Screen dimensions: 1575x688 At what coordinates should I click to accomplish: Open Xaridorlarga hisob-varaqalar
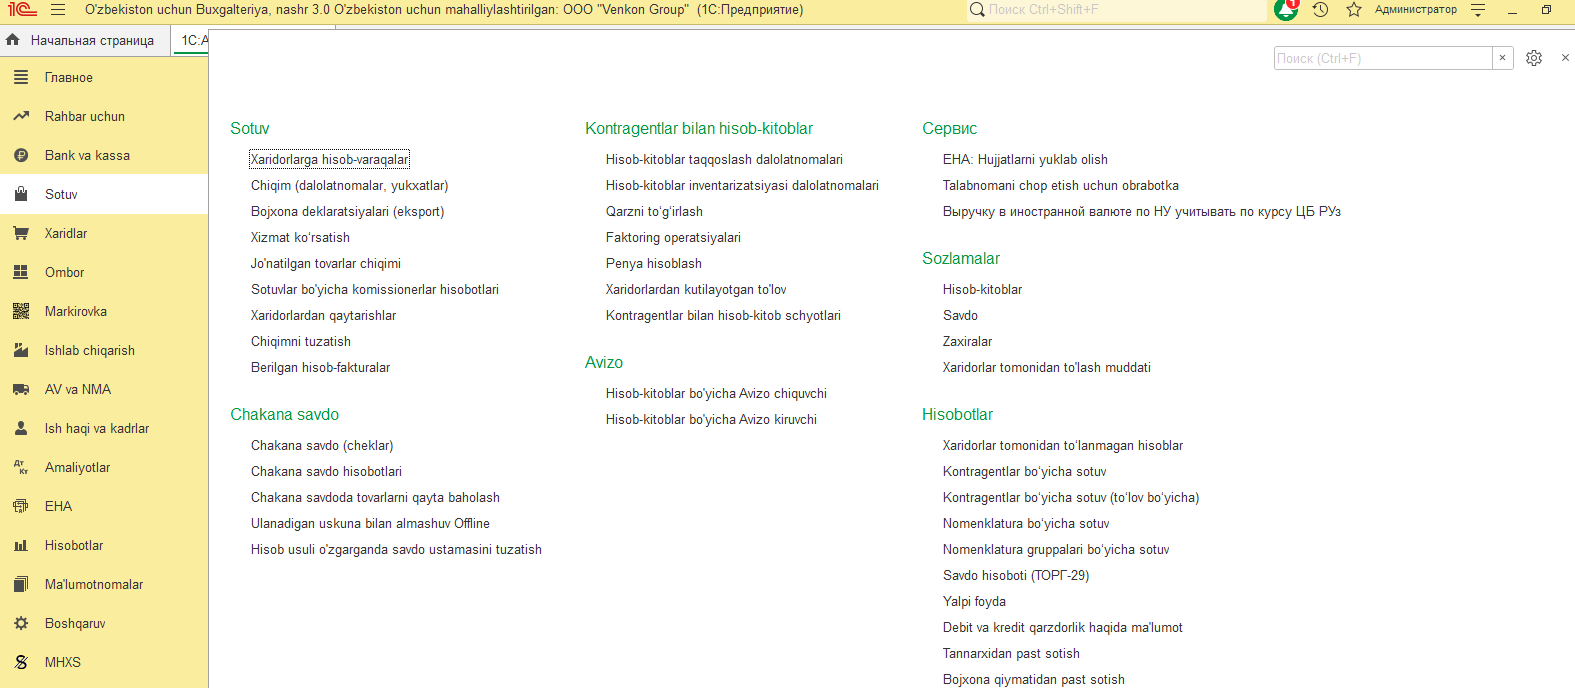329,159
